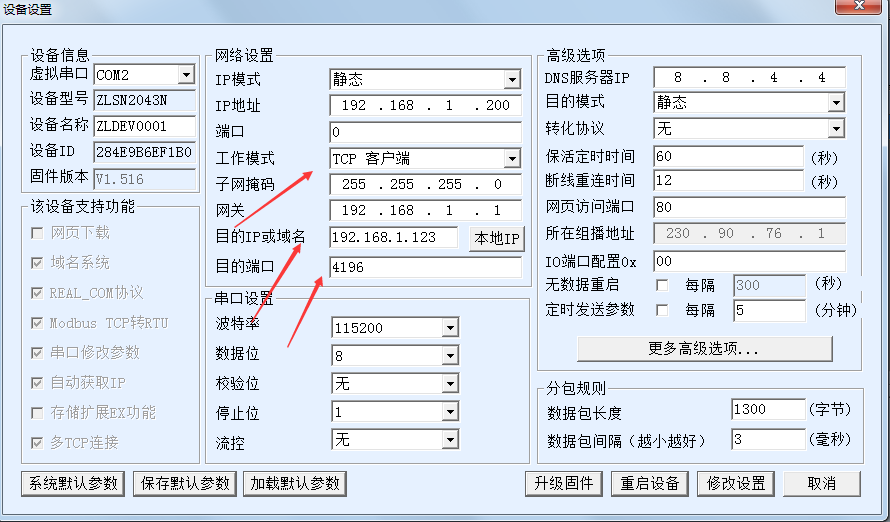Open 更多高级选项 settings

click(x=704, y=349)
